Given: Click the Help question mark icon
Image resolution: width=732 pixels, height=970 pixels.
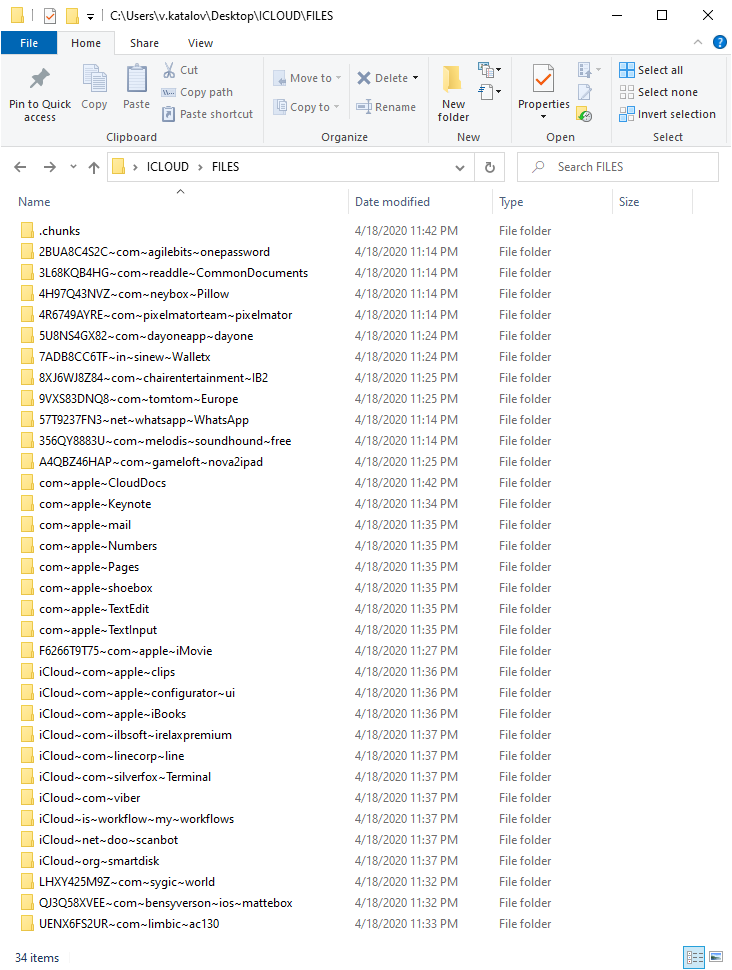Looking at the screenshot, I should [719, 42].
